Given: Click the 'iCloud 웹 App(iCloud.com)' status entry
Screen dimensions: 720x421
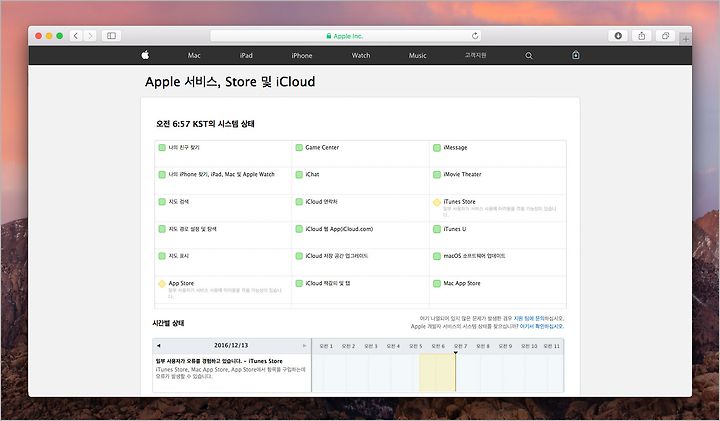Looking at the screenshot, I should [x=339, y=229].
